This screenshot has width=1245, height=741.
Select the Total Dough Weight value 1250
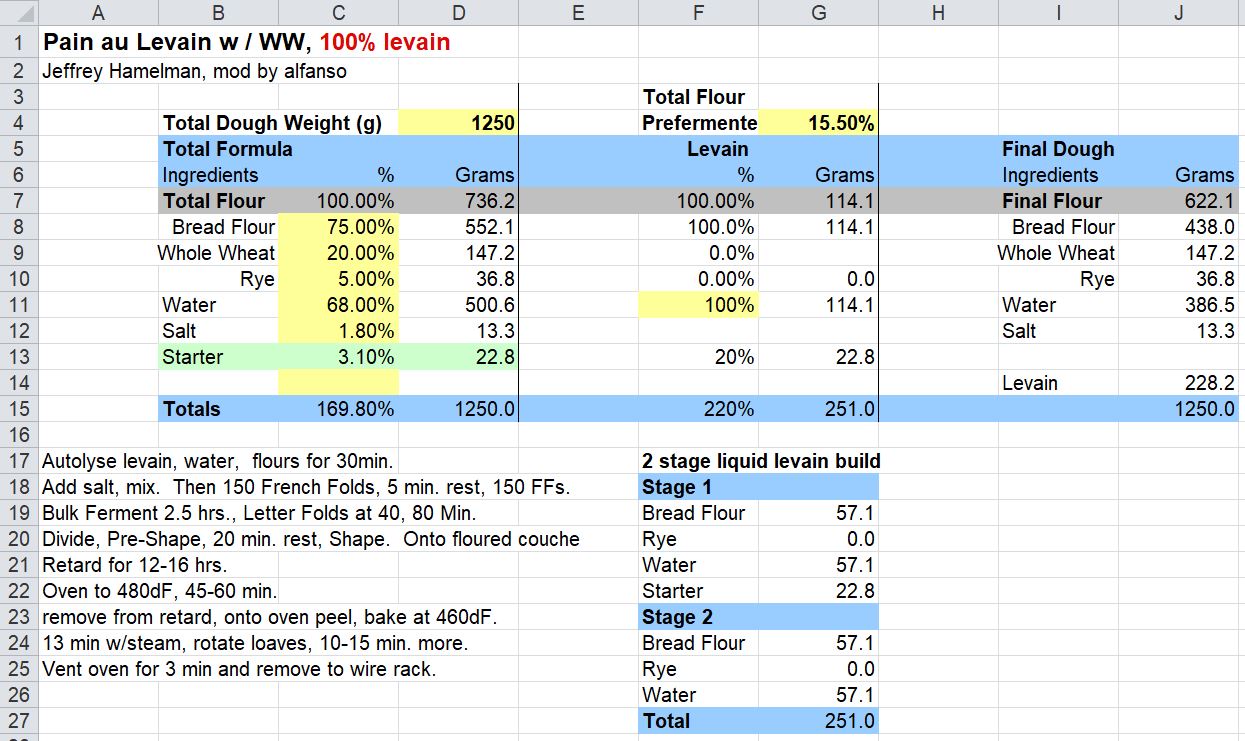tap(458, 123)
